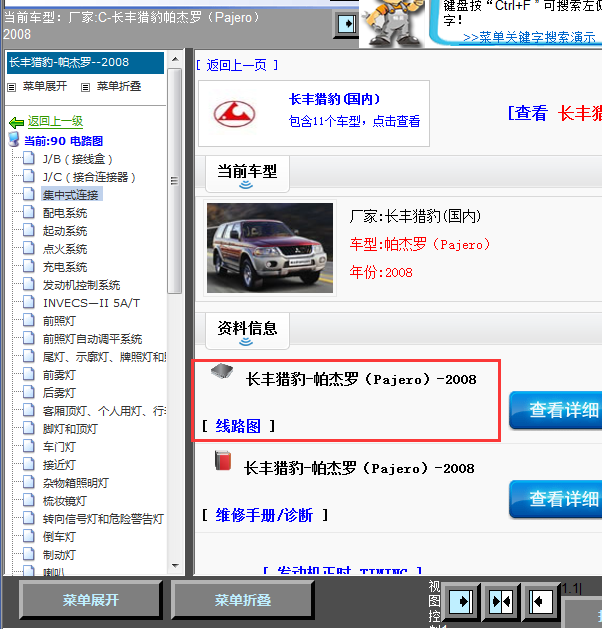This screenshot has width=602, height=629.
Task: Select 集中式连接 in the tree
Action: pos(71,195)
